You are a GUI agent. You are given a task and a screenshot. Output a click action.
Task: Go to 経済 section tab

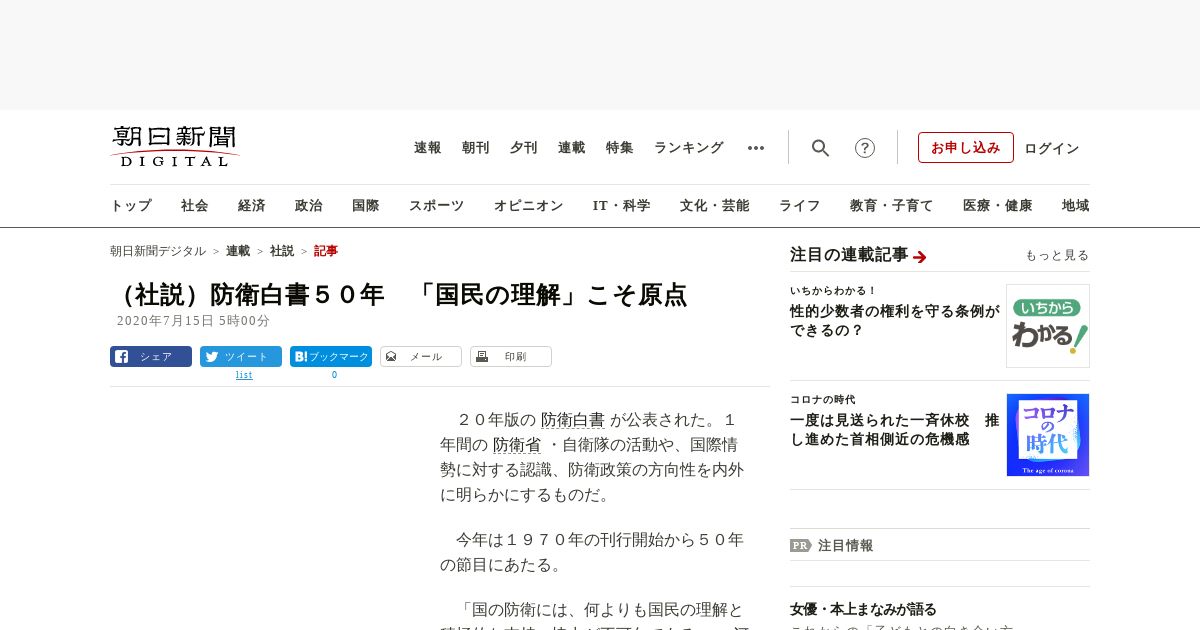click(x=252, y=206)
